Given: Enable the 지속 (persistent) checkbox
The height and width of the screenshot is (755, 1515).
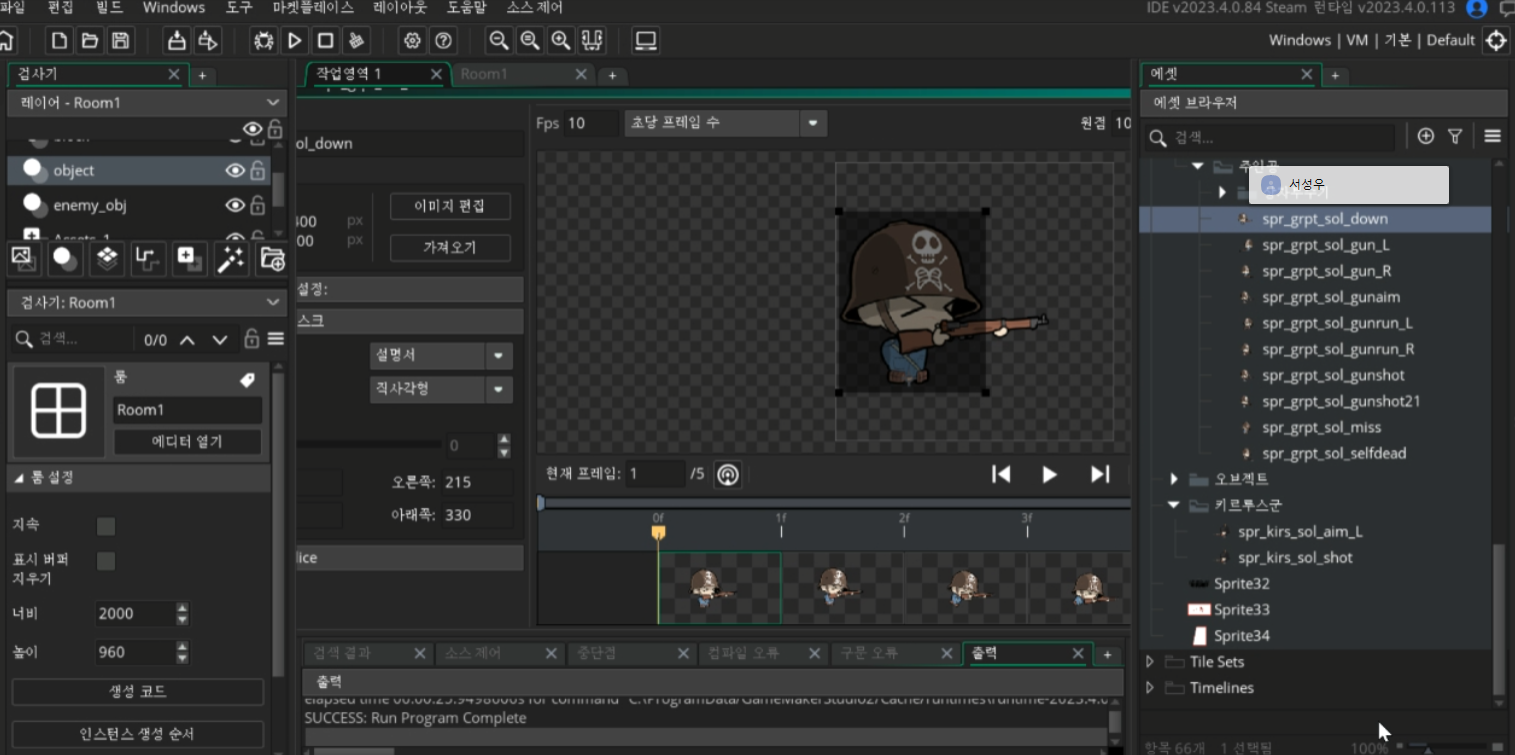Looking at the screenshot, I should [x=106, y=526].
